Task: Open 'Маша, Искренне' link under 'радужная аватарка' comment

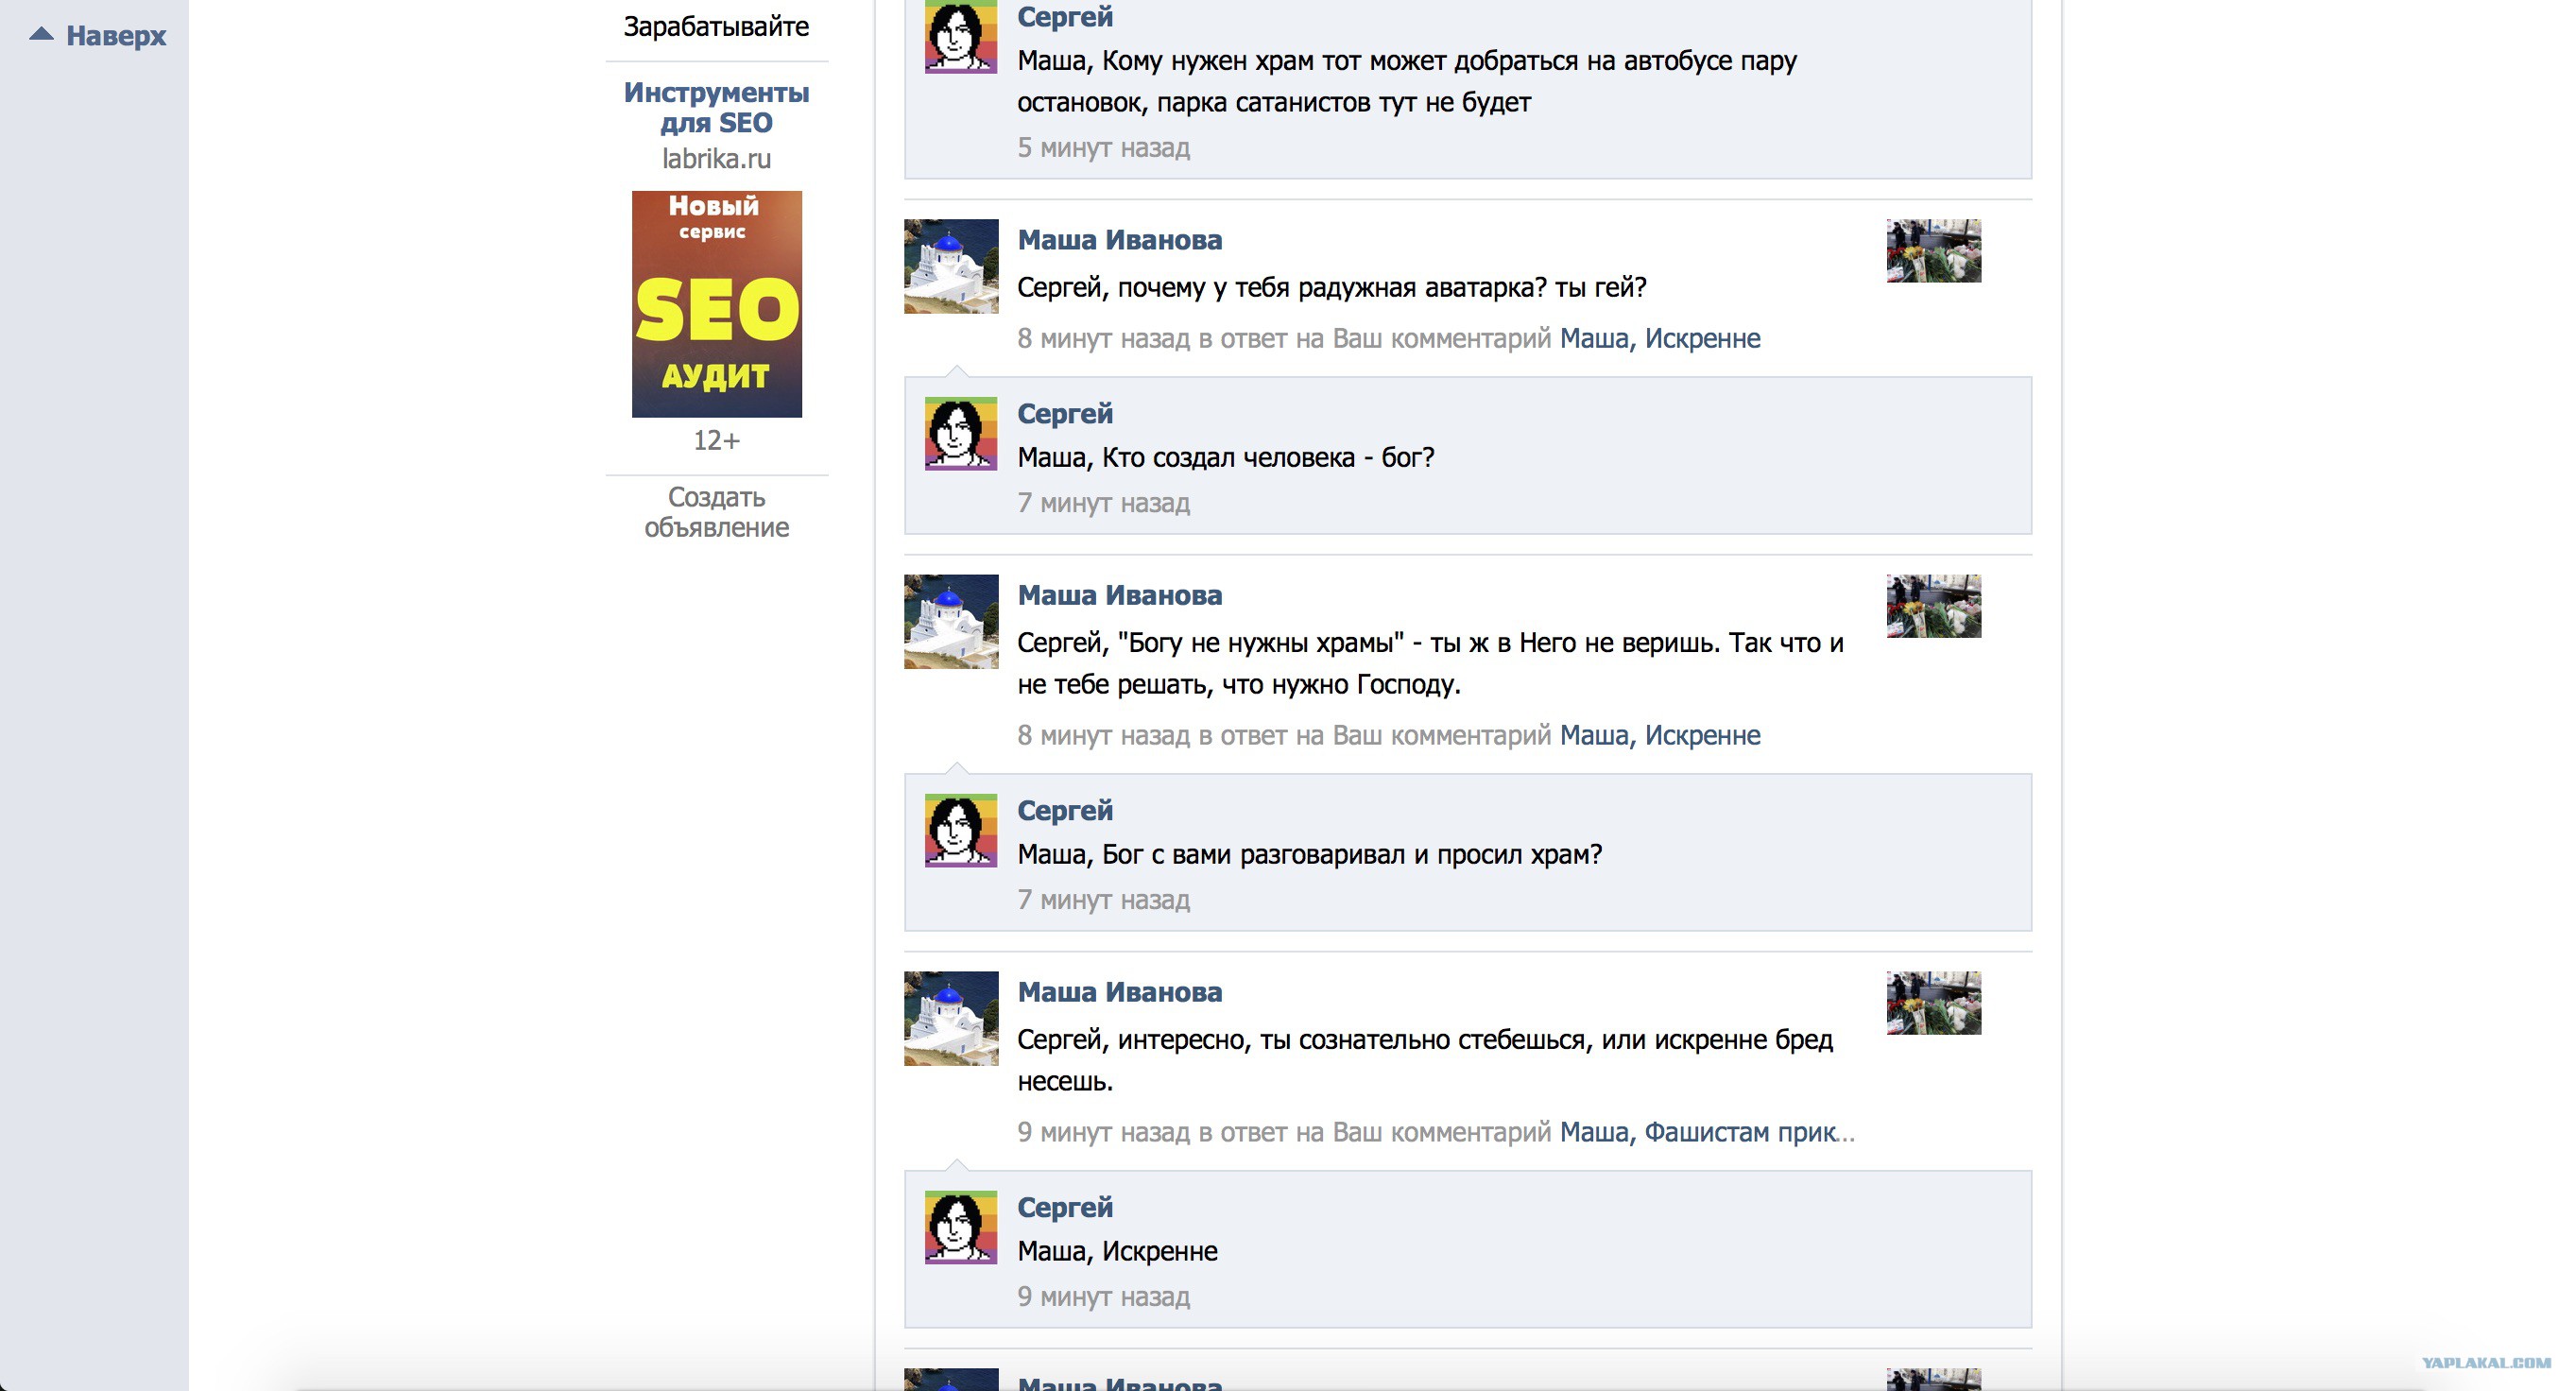Action: pyautogui.click(x=1660, y=338)
